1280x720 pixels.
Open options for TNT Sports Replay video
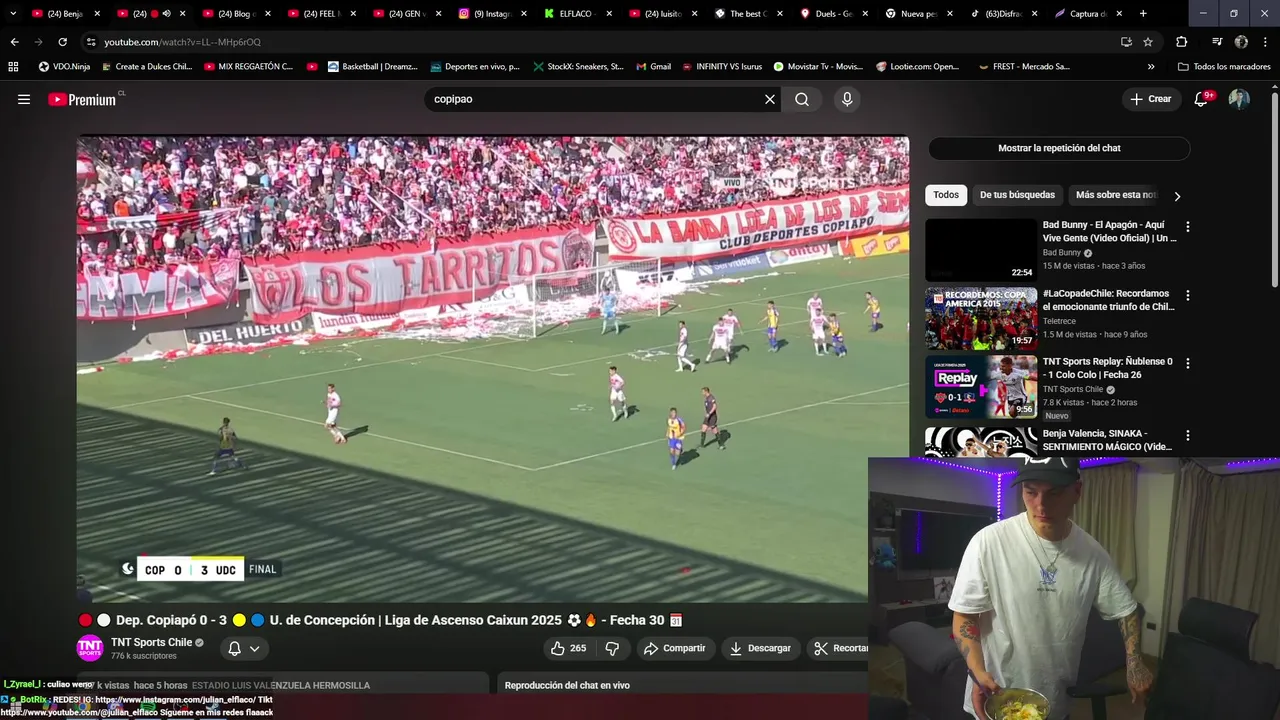click(x=1187, y=364)
